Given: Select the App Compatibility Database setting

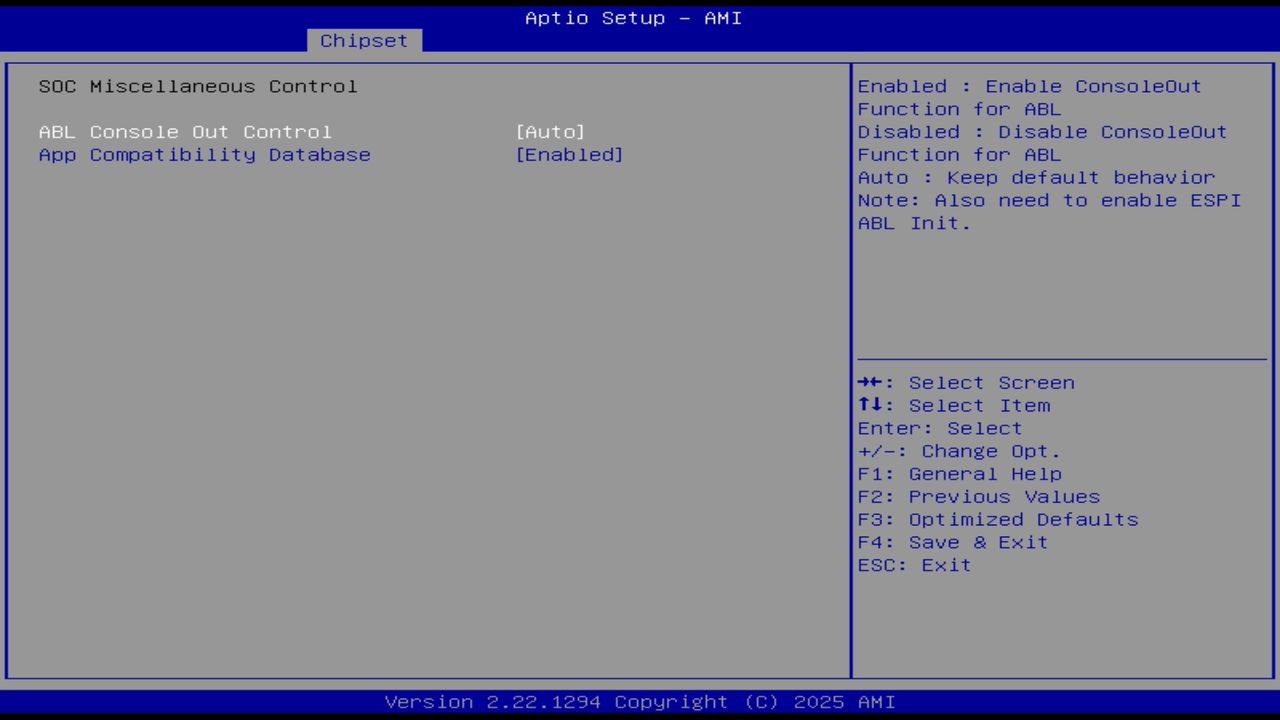Looking at the screenshot, I should (204, 154).
